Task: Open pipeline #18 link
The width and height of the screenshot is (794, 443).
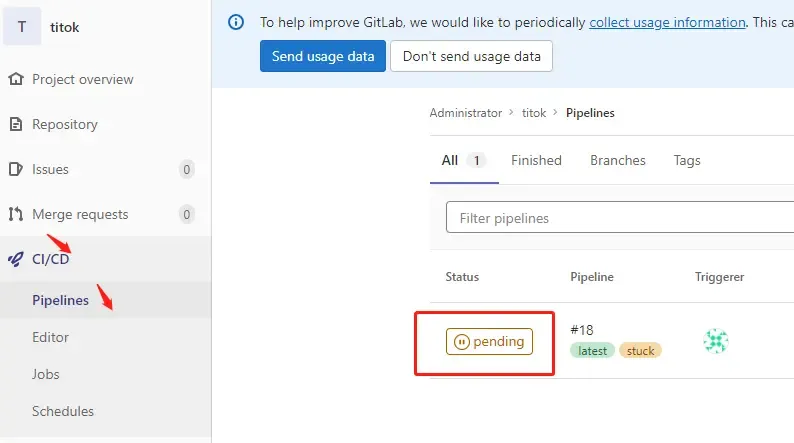Action: coord(582,330)
